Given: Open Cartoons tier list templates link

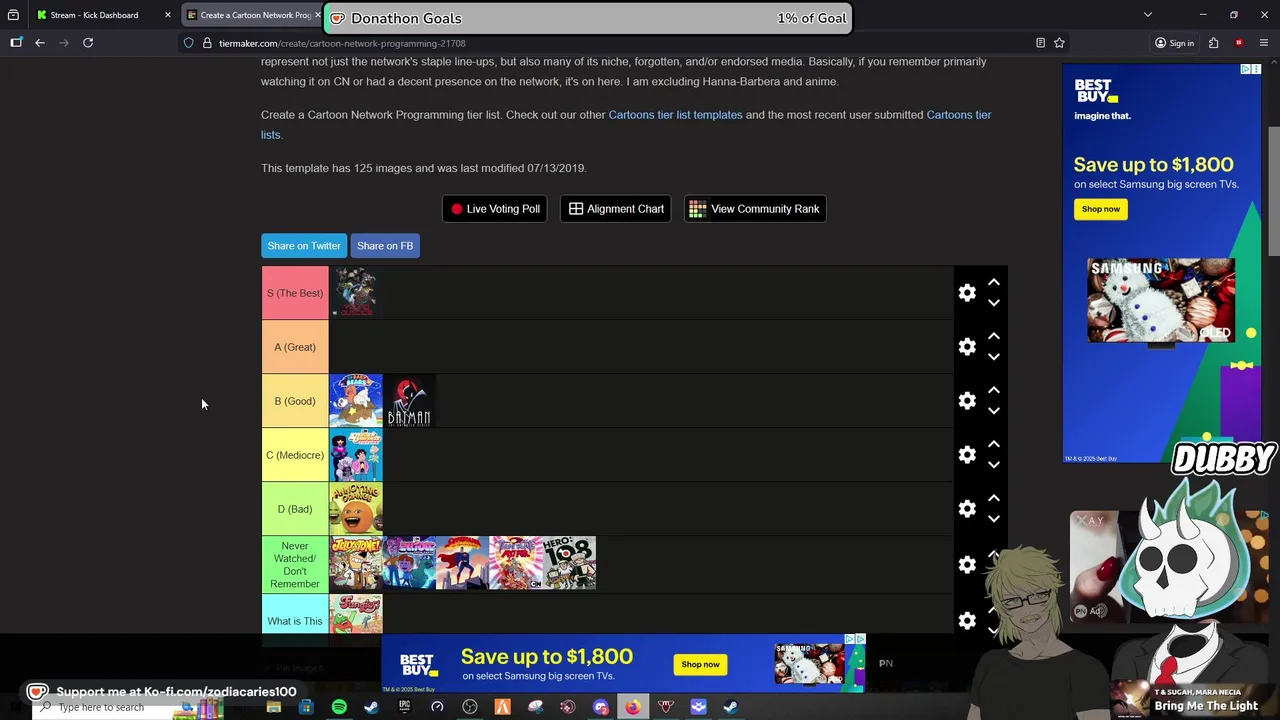Looking at the screenshot, I should (675, 115).
